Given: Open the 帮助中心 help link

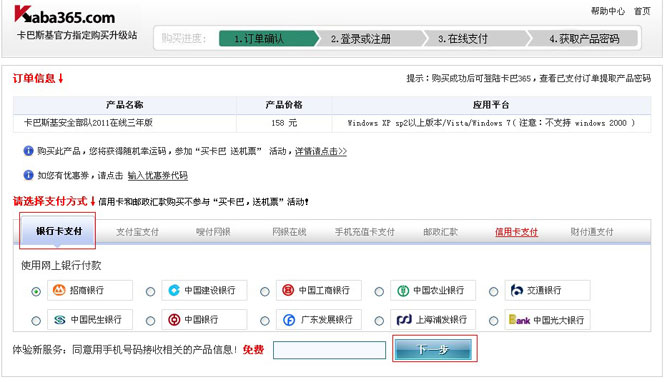Looking at the screenshot, I should click(x=608, y=11).
